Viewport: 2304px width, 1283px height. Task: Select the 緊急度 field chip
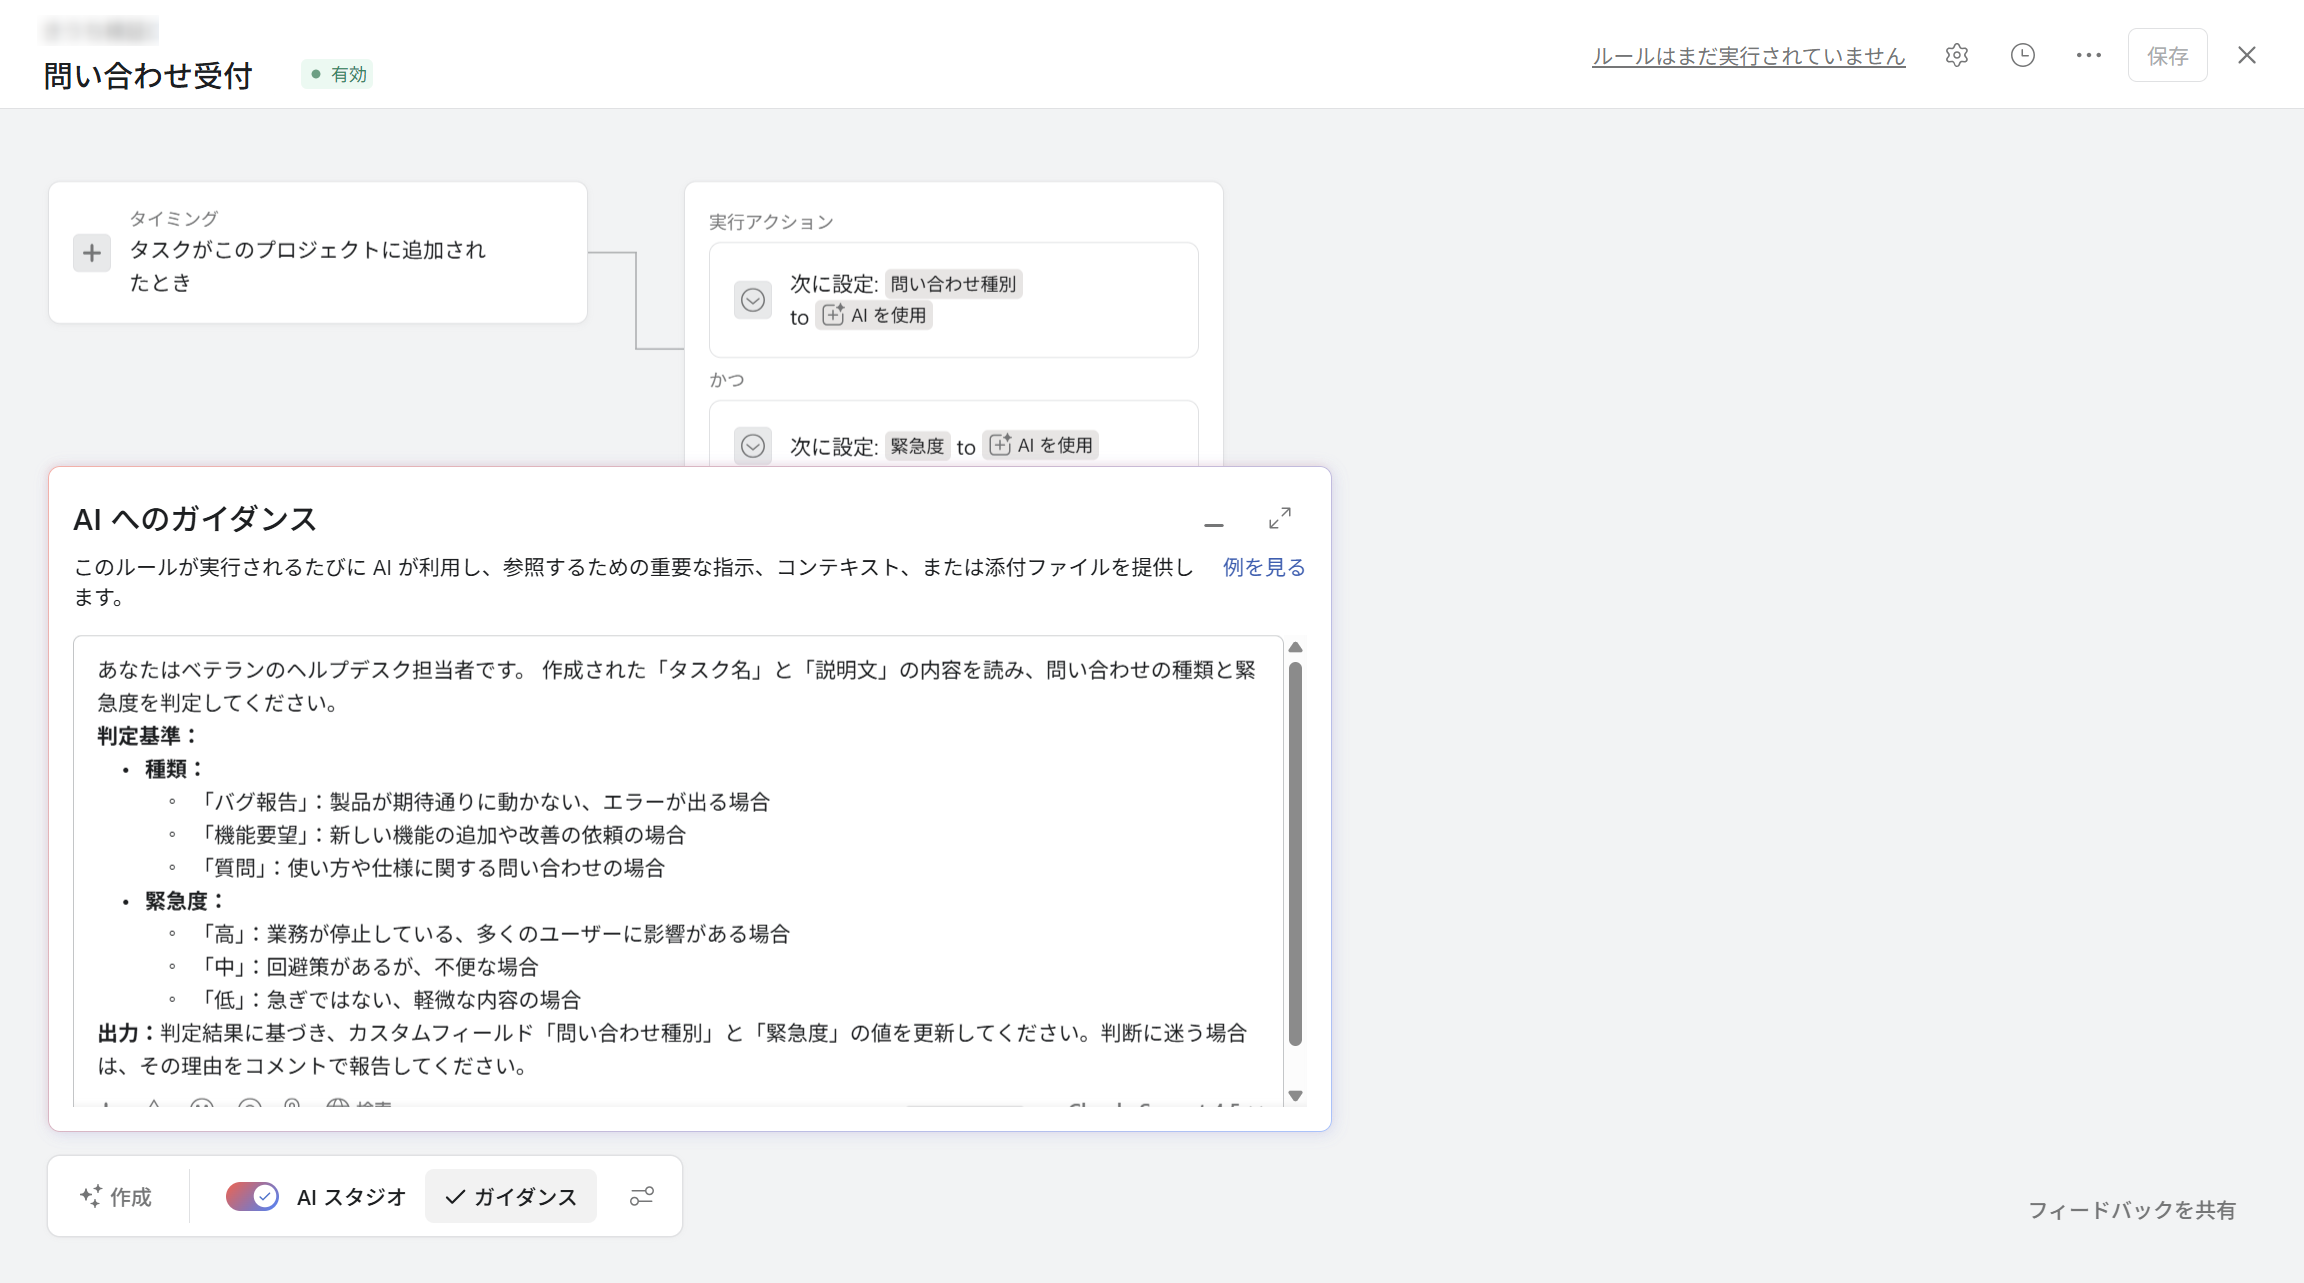point(916,446)
